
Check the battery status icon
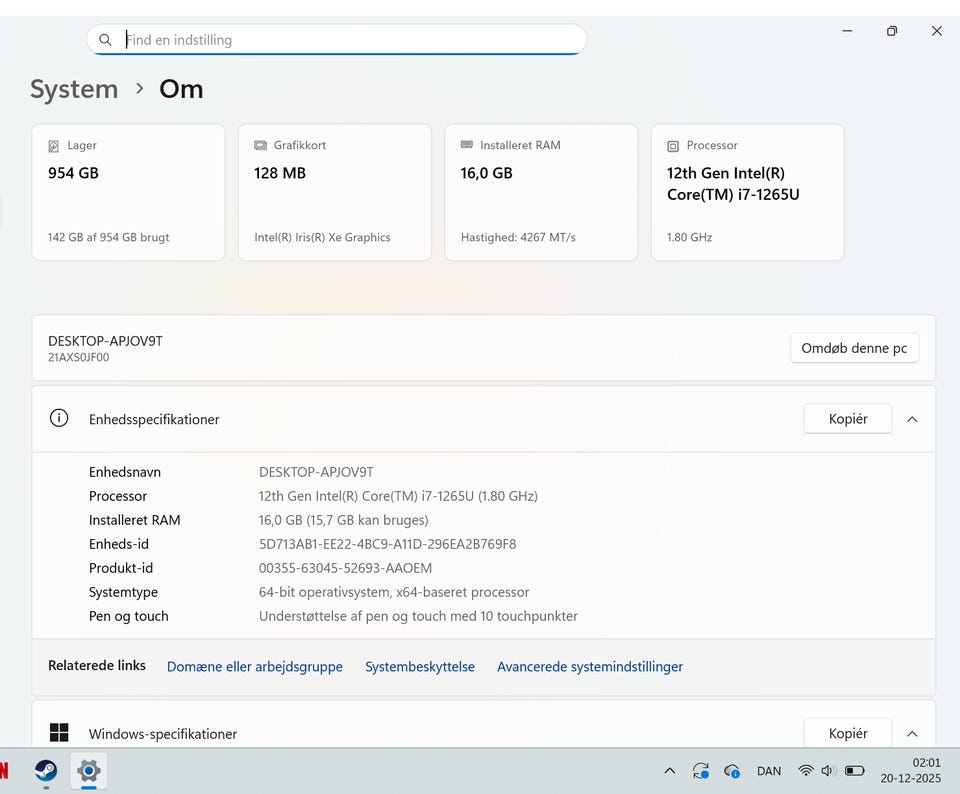click(854, 771)
